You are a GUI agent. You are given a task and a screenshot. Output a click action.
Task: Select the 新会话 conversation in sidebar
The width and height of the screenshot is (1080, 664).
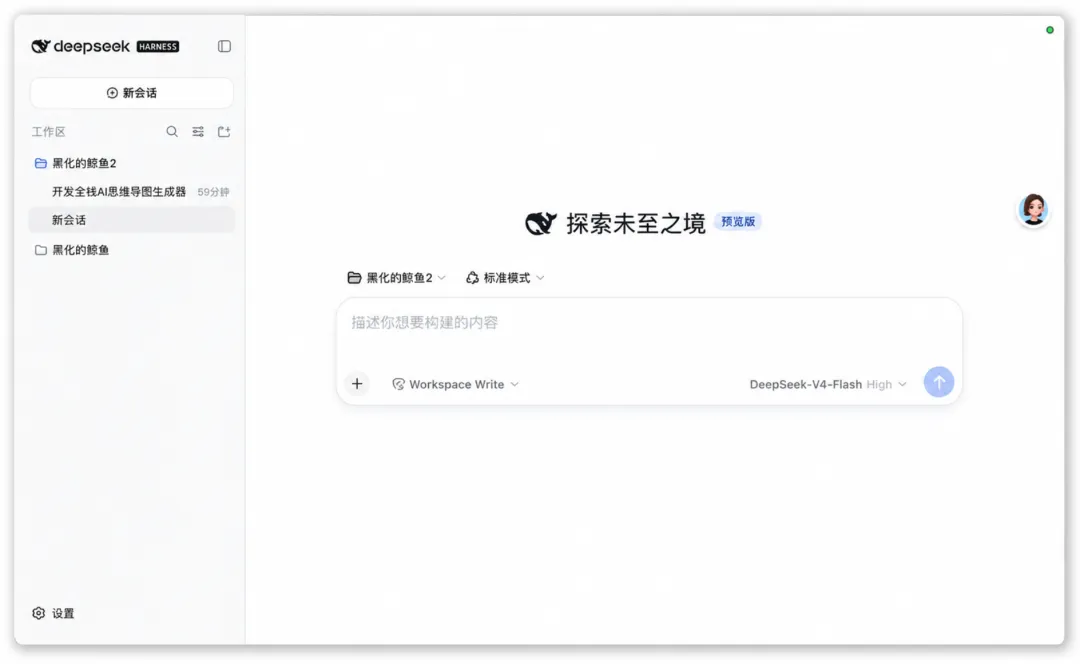[132, 220]
